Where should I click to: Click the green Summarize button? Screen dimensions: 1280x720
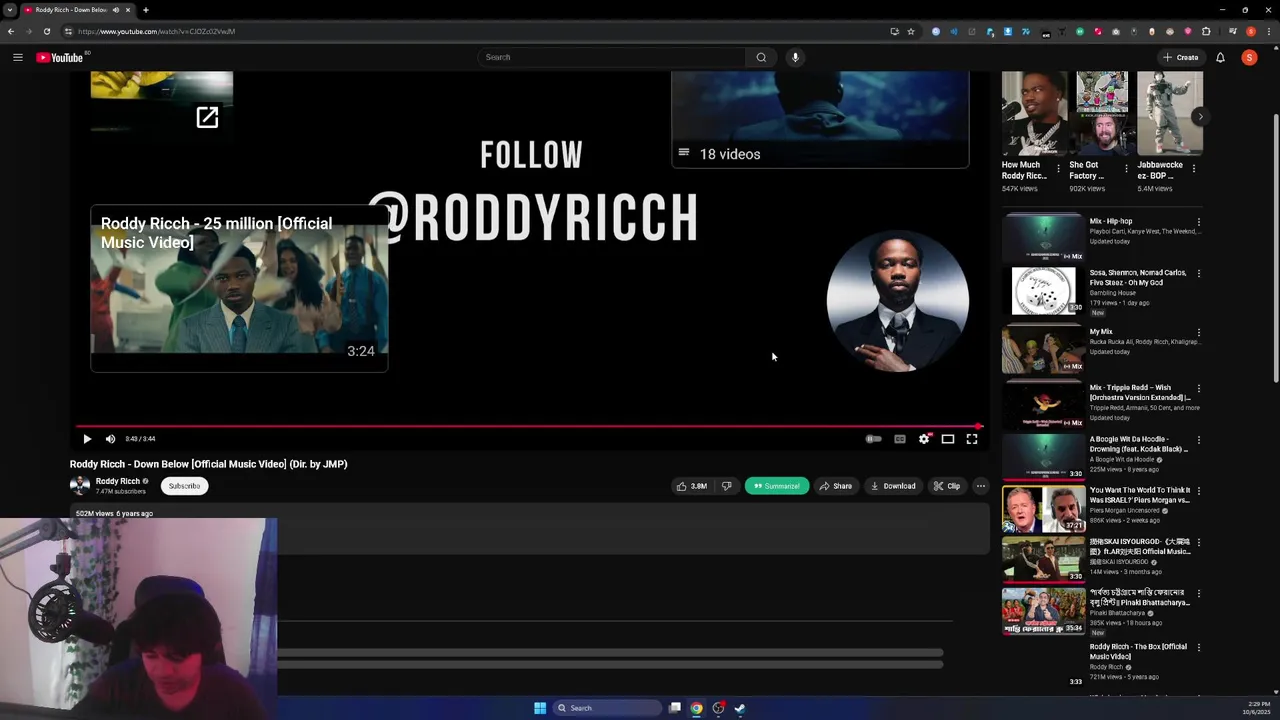(777, 486)
